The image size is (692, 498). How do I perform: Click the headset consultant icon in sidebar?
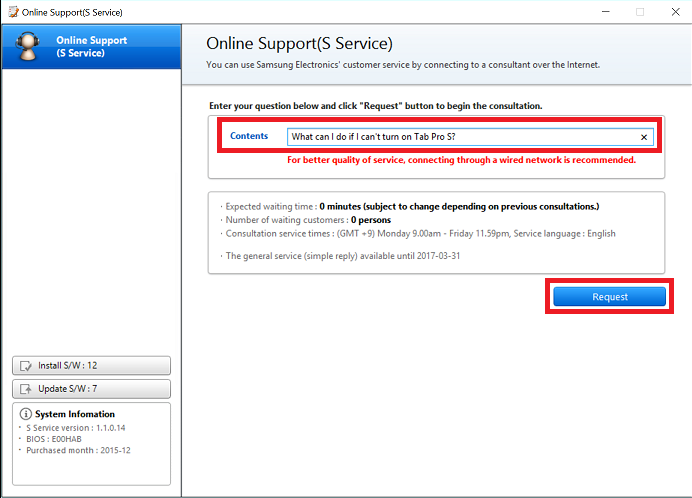pyautogui.click(x=27, y=46)
